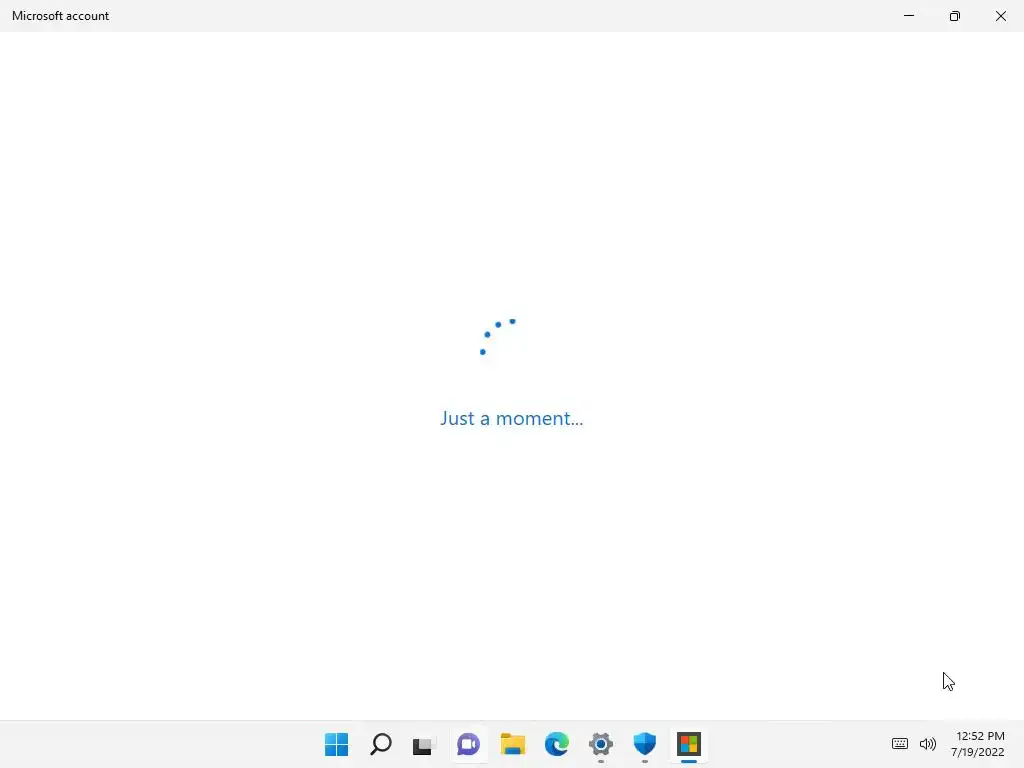
Task: Click the 'Just a moment...' text
Action: pyautogui.click(x=511, y=418)
